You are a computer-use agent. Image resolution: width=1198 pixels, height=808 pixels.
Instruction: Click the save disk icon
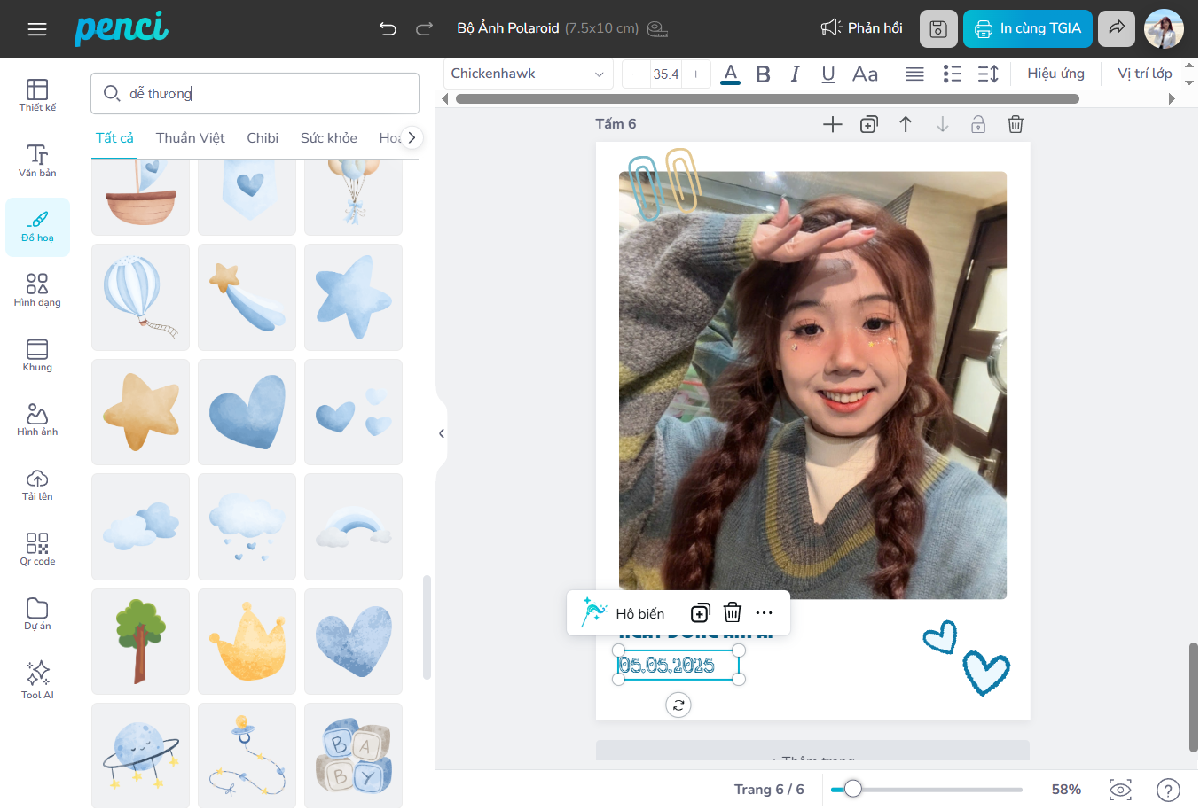(x=938, y=29)
